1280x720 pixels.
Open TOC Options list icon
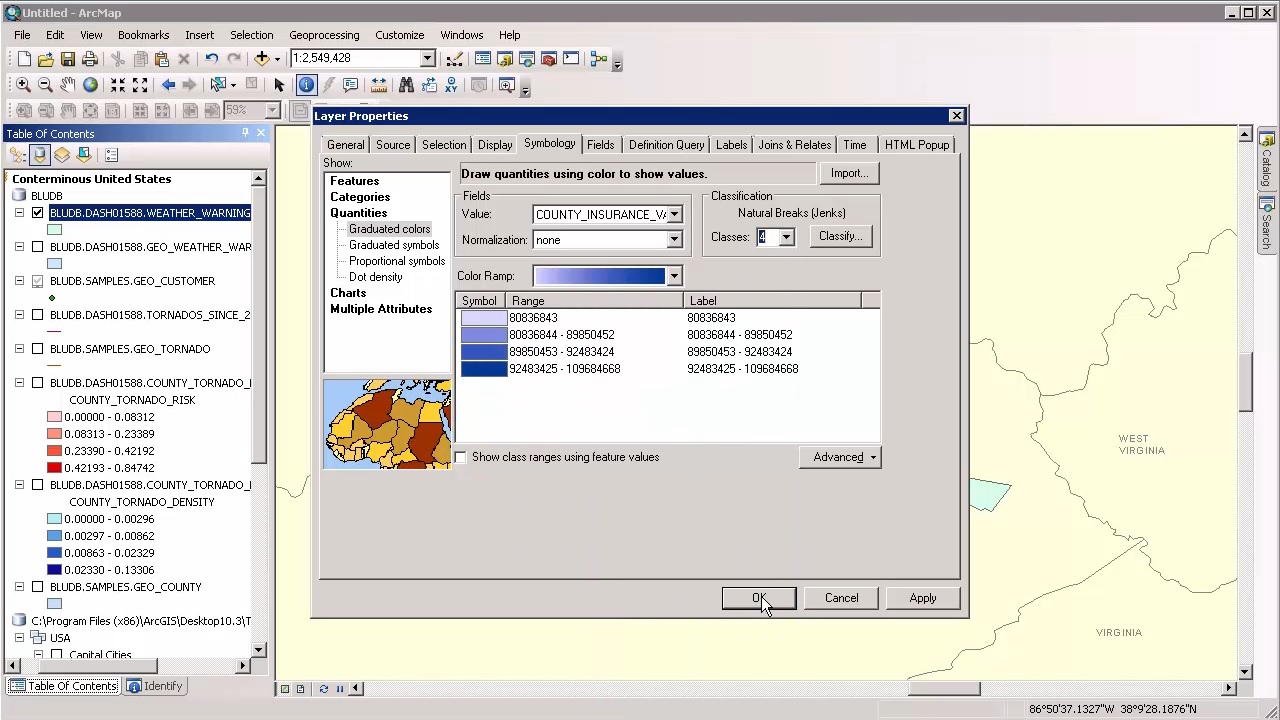tap(111, 155)
